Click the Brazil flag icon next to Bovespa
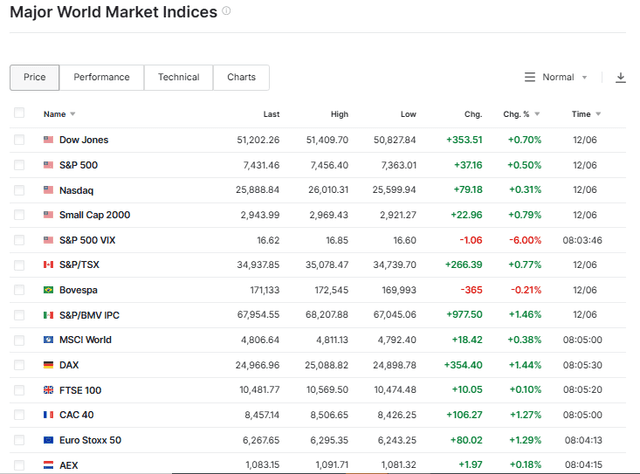Screen dimensions: 640x474 click(x=48, y=290)
